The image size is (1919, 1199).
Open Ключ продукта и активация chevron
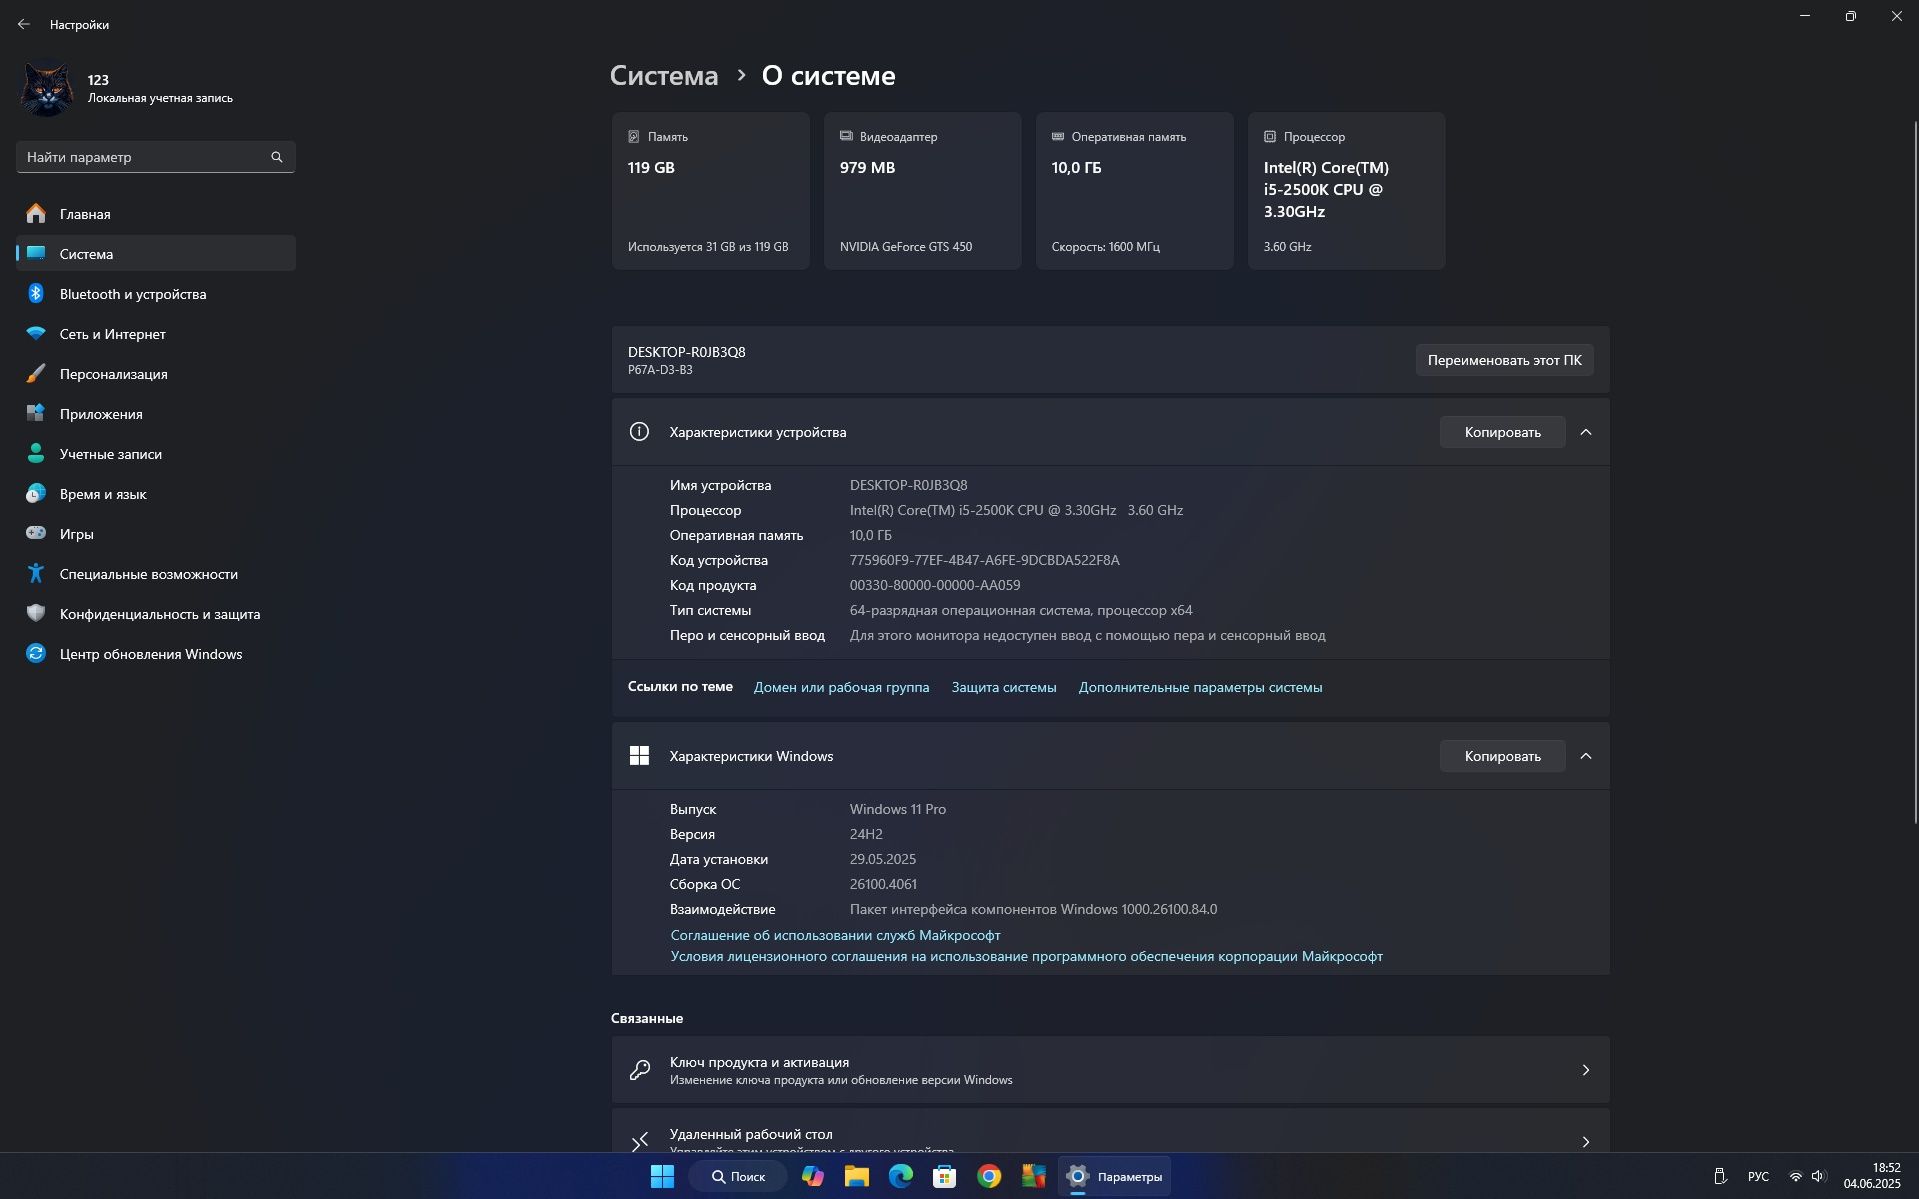click(1586, 1070)
